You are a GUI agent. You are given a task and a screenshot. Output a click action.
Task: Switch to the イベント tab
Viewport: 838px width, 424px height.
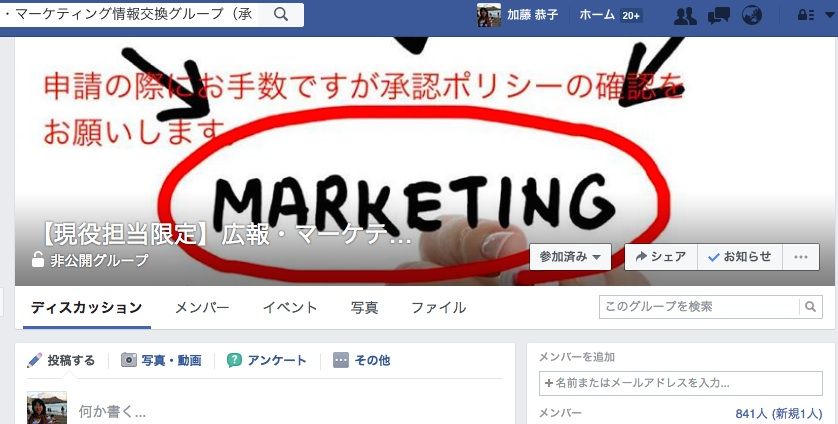coord(290,308)
